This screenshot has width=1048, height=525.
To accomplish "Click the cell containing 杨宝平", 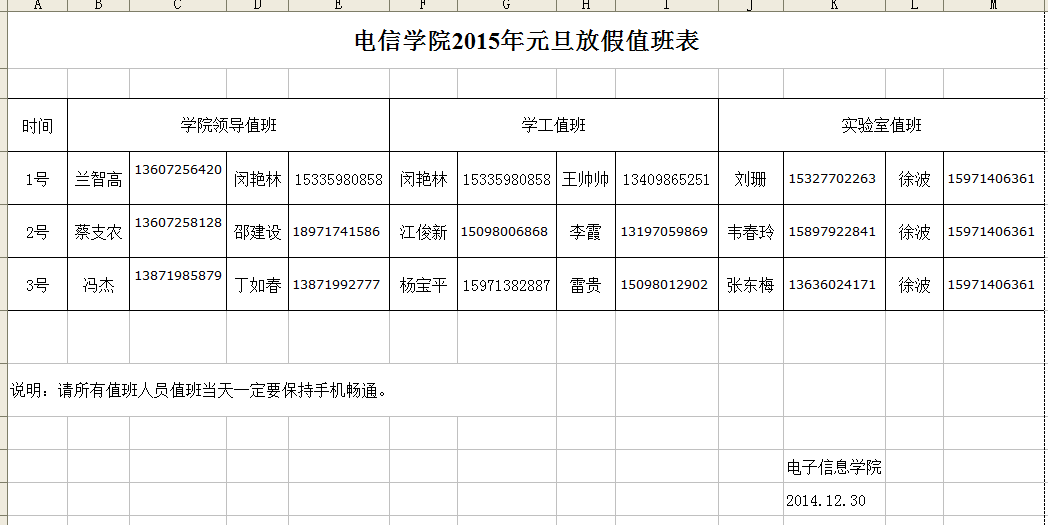I will pyautogui.click(x=423, y=285).
